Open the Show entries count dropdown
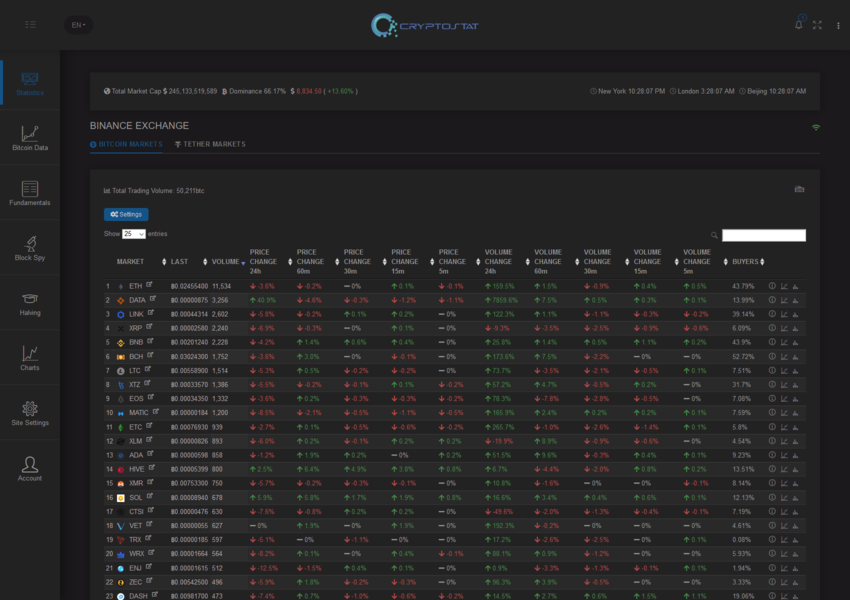The width and height of the screenshot is (850, 600). tap(133, 234)
